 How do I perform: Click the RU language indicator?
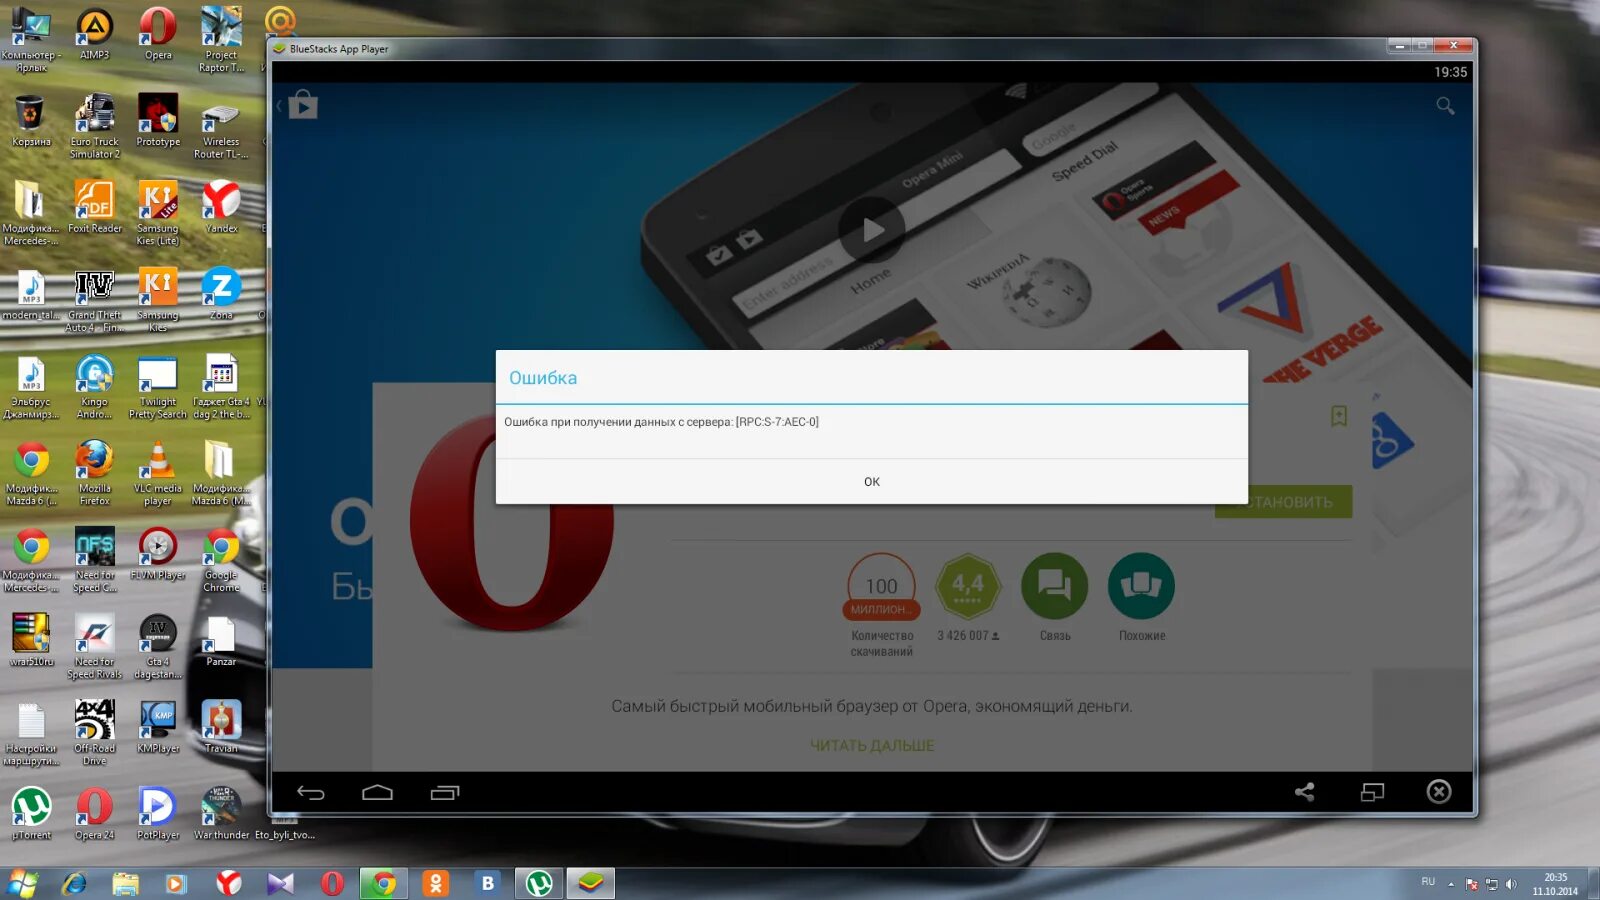[1428, 882]
